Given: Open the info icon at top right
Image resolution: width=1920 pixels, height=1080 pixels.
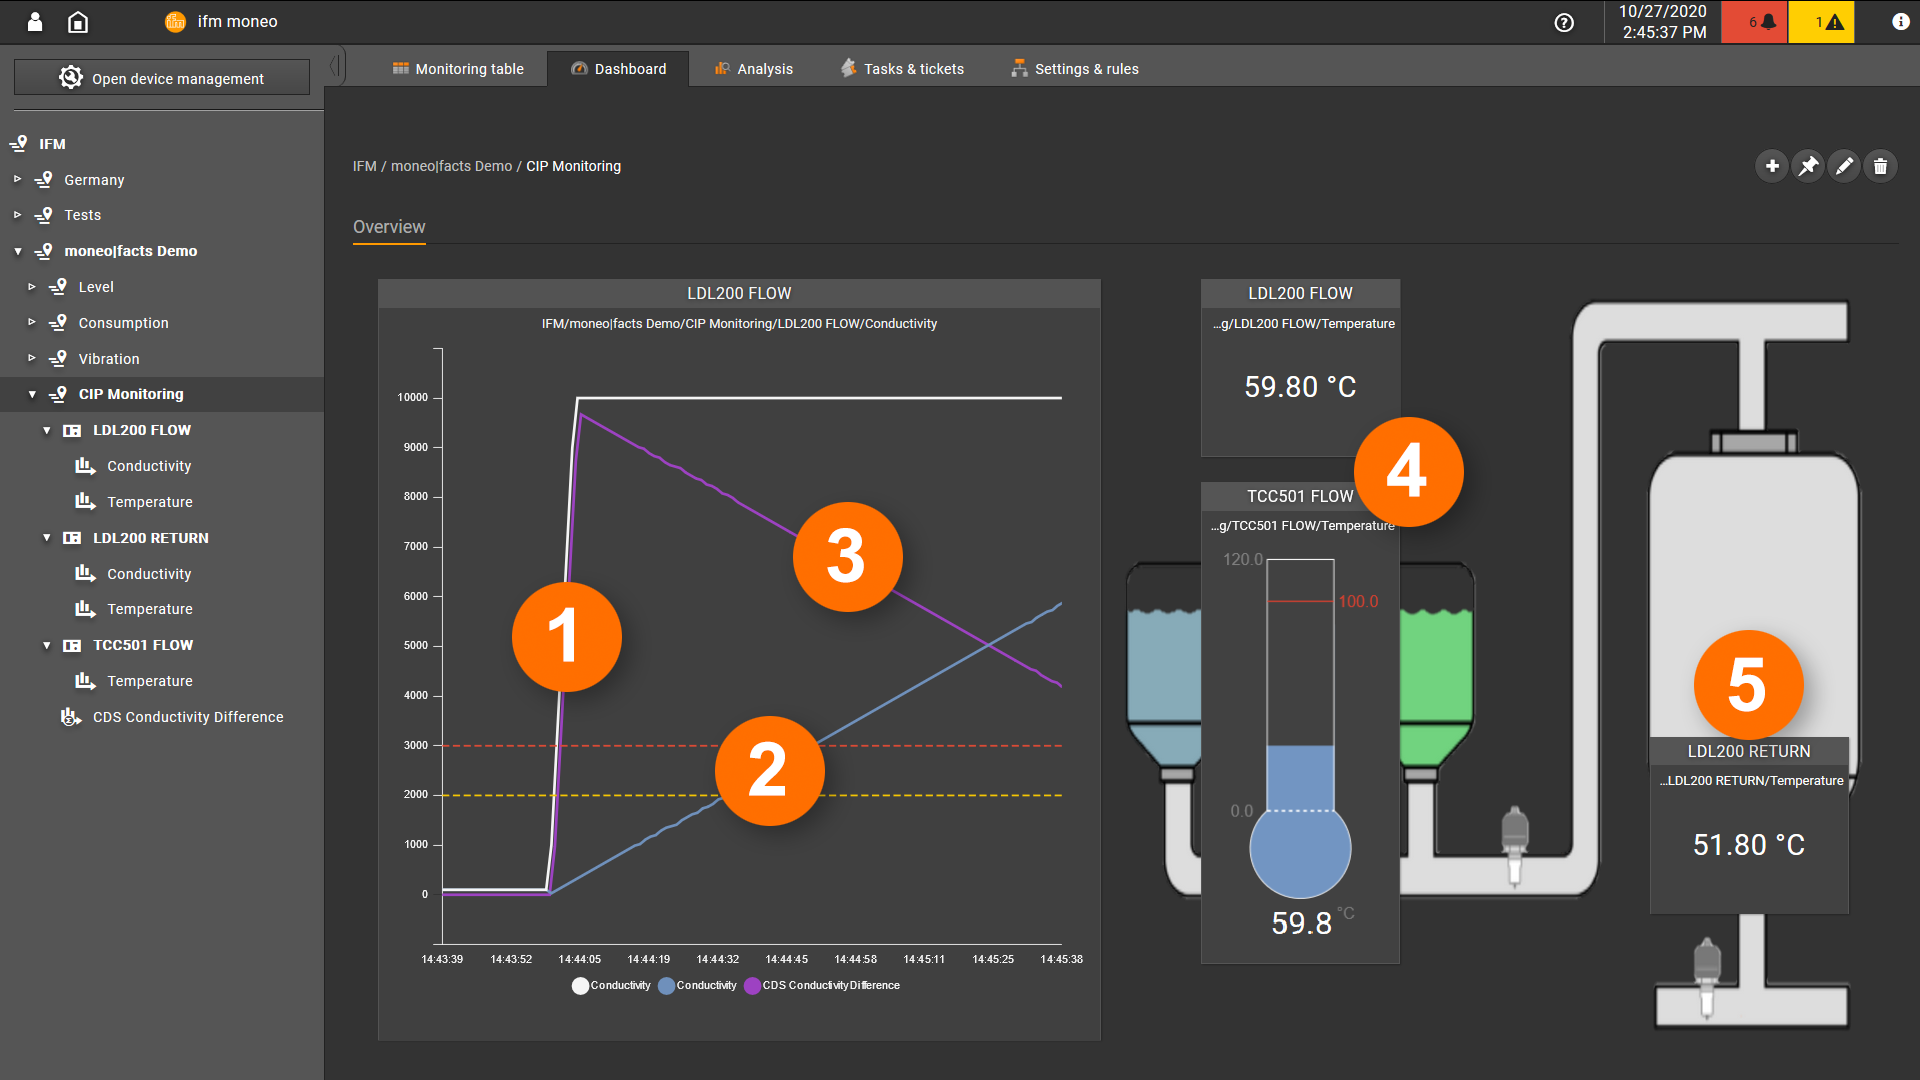Looking at the screenshot, I should click(x=1901, y=21).
